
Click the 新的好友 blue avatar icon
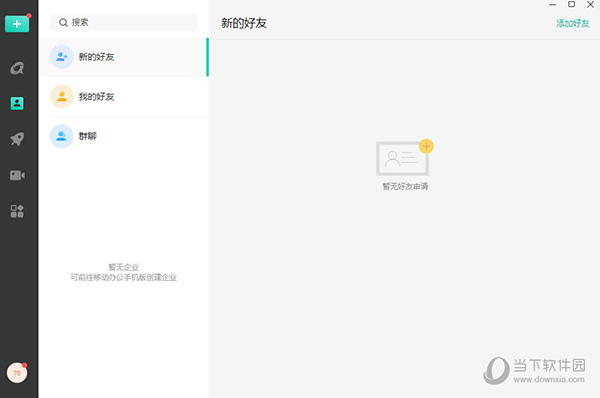click(62, 57)
